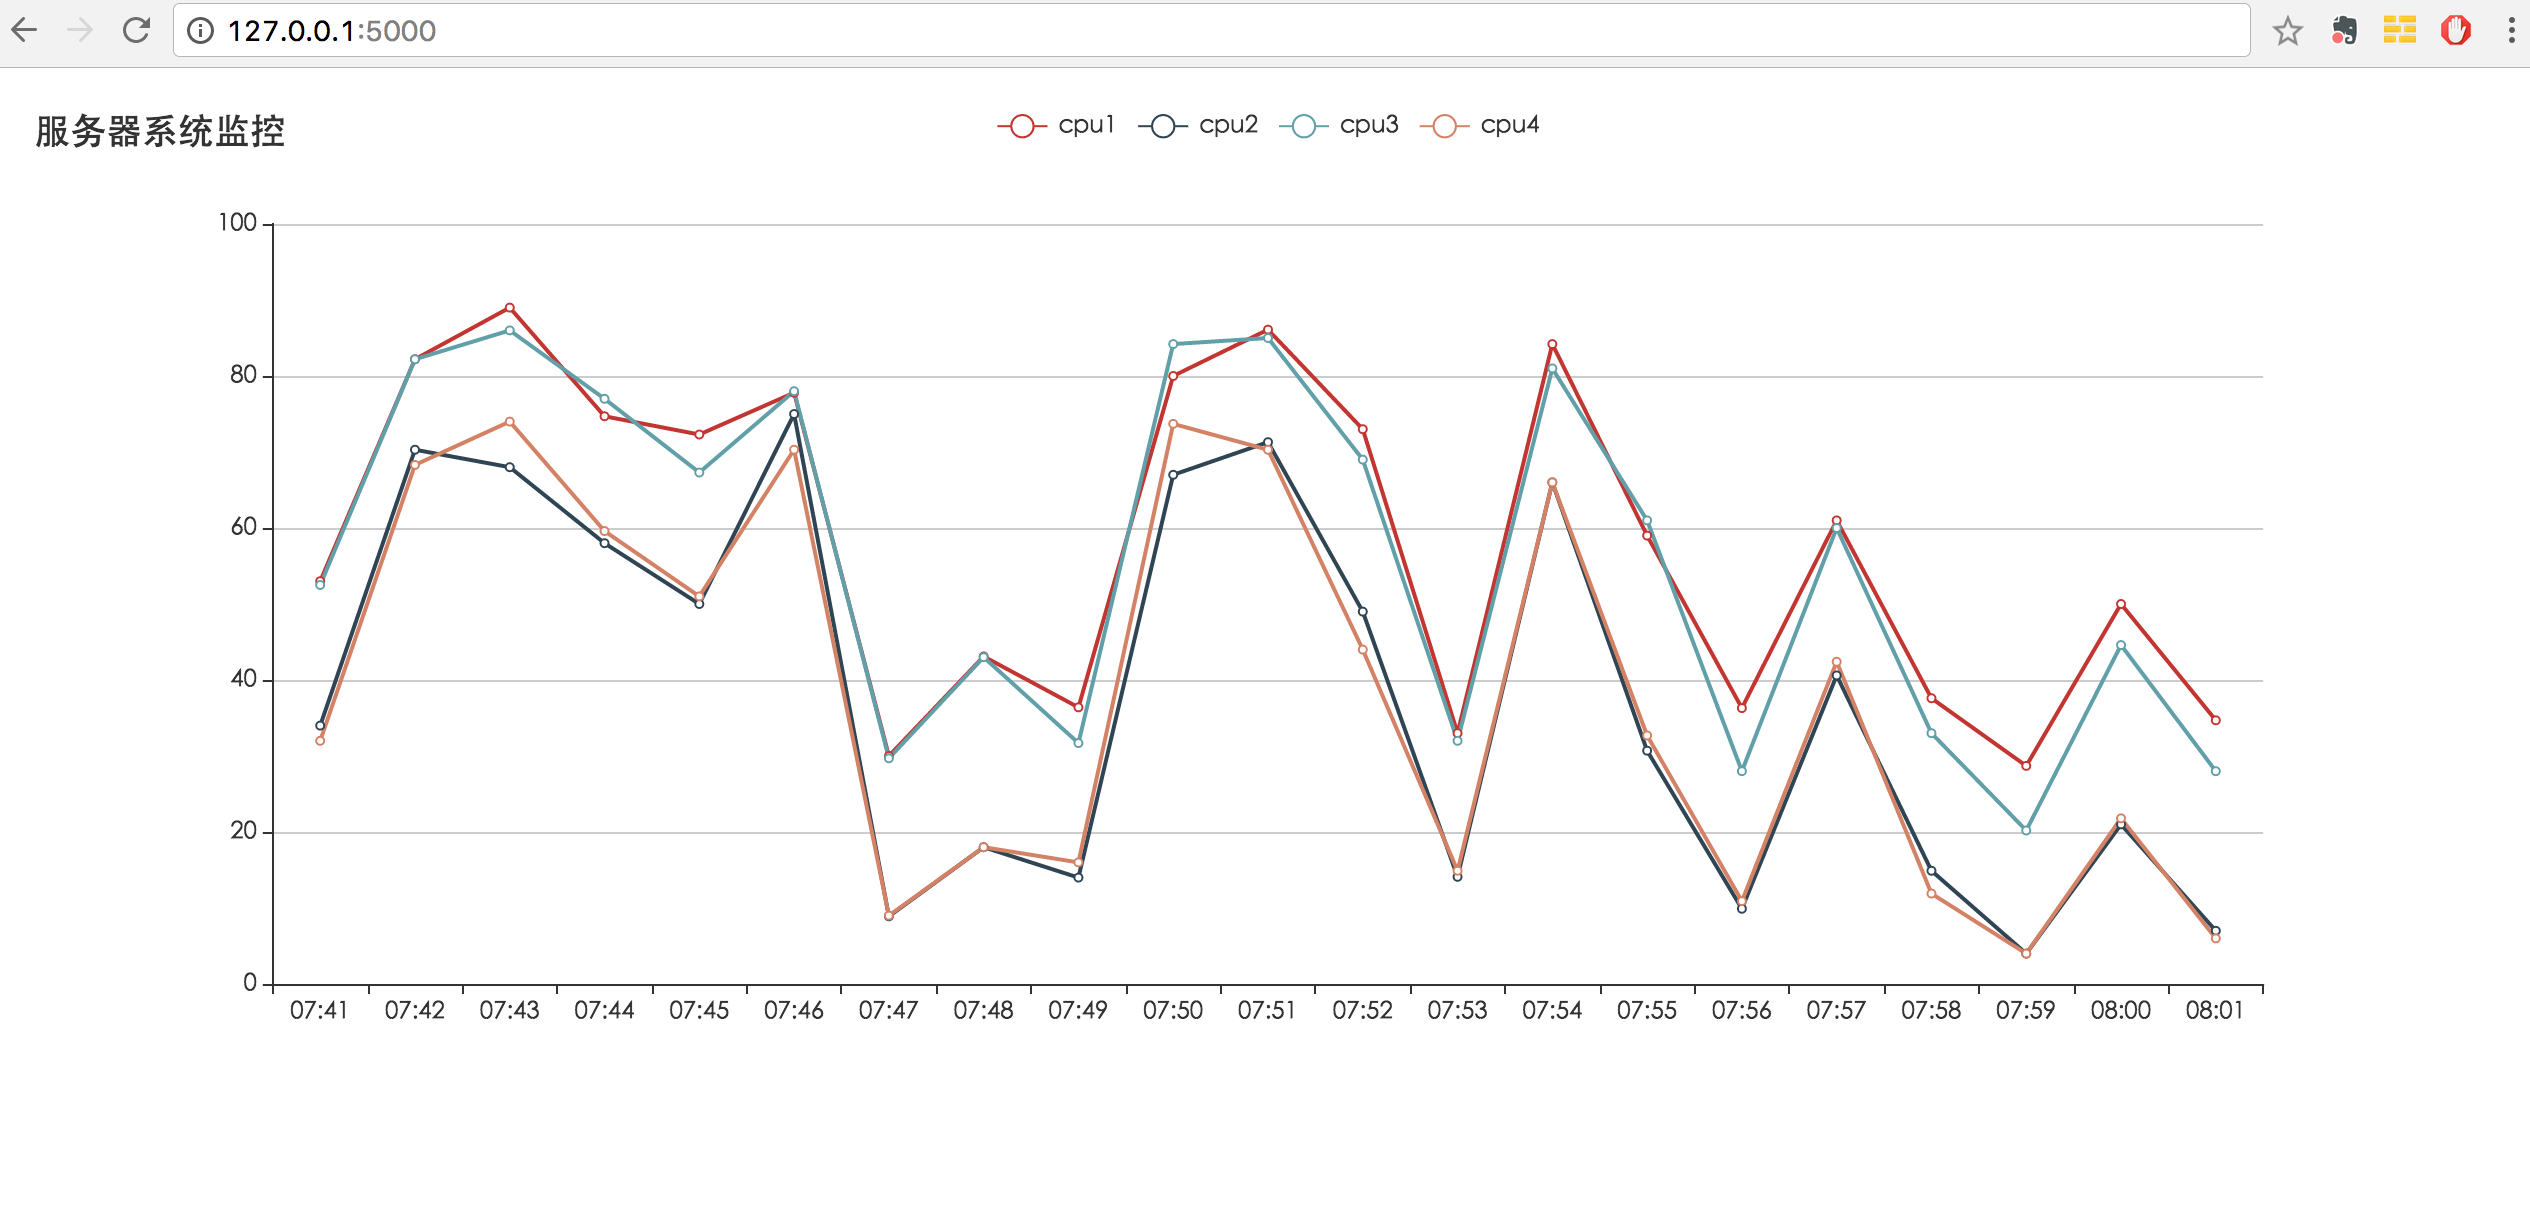The image size is (2530, 1228).
Task: Open the Evernote elephant extension
Action: (2344, 31)
